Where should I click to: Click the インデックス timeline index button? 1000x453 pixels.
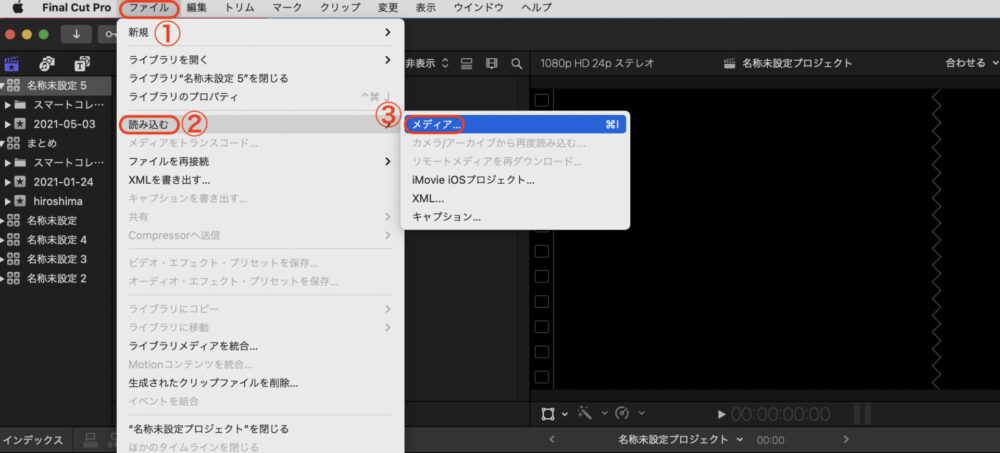[x=34, y=440]
